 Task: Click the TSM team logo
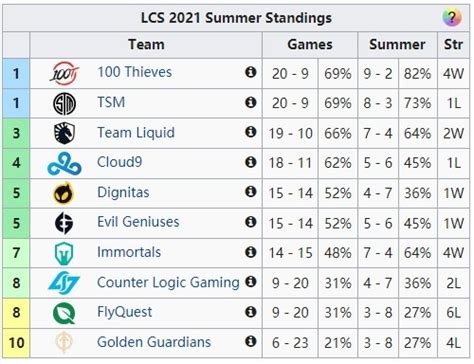pos(64,104)
